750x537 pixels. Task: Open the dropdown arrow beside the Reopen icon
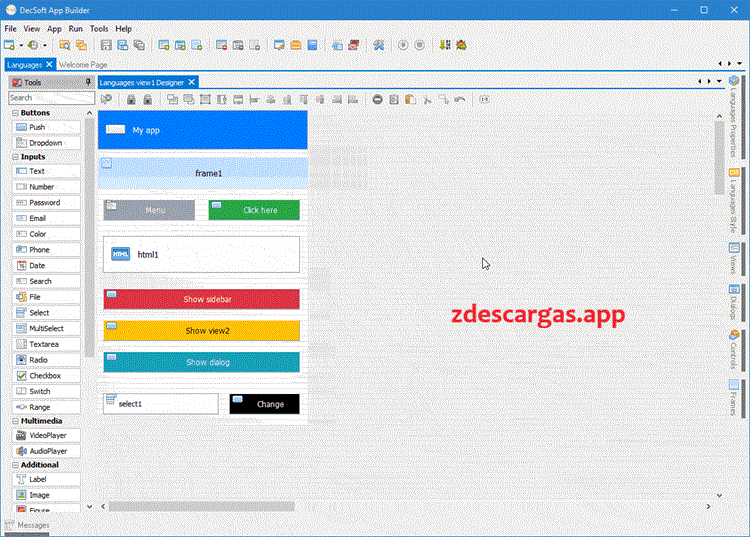point(45,45)
